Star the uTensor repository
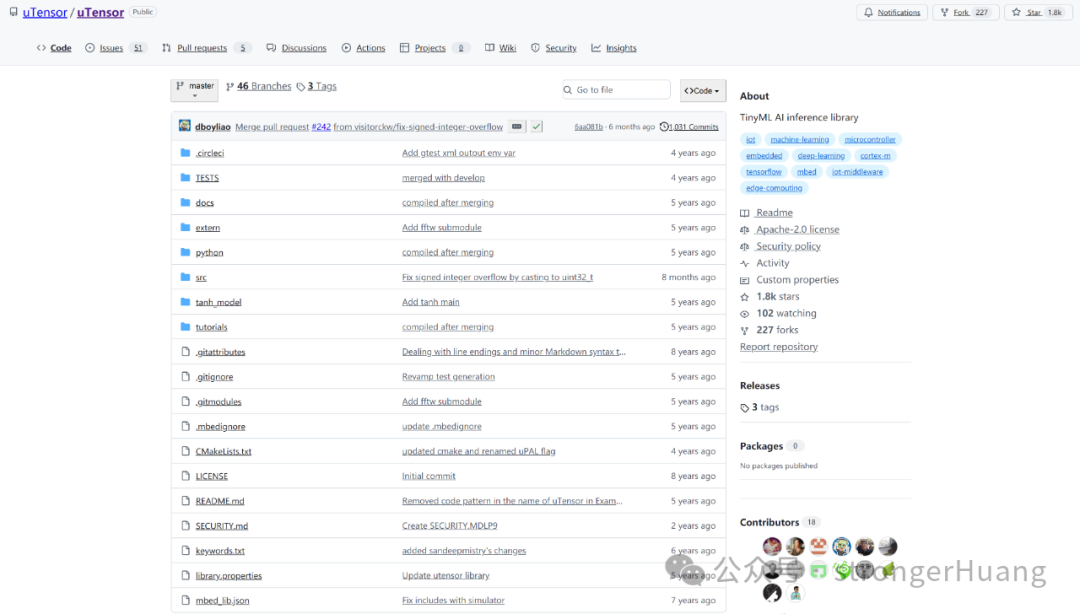 tap(1035, 12)
